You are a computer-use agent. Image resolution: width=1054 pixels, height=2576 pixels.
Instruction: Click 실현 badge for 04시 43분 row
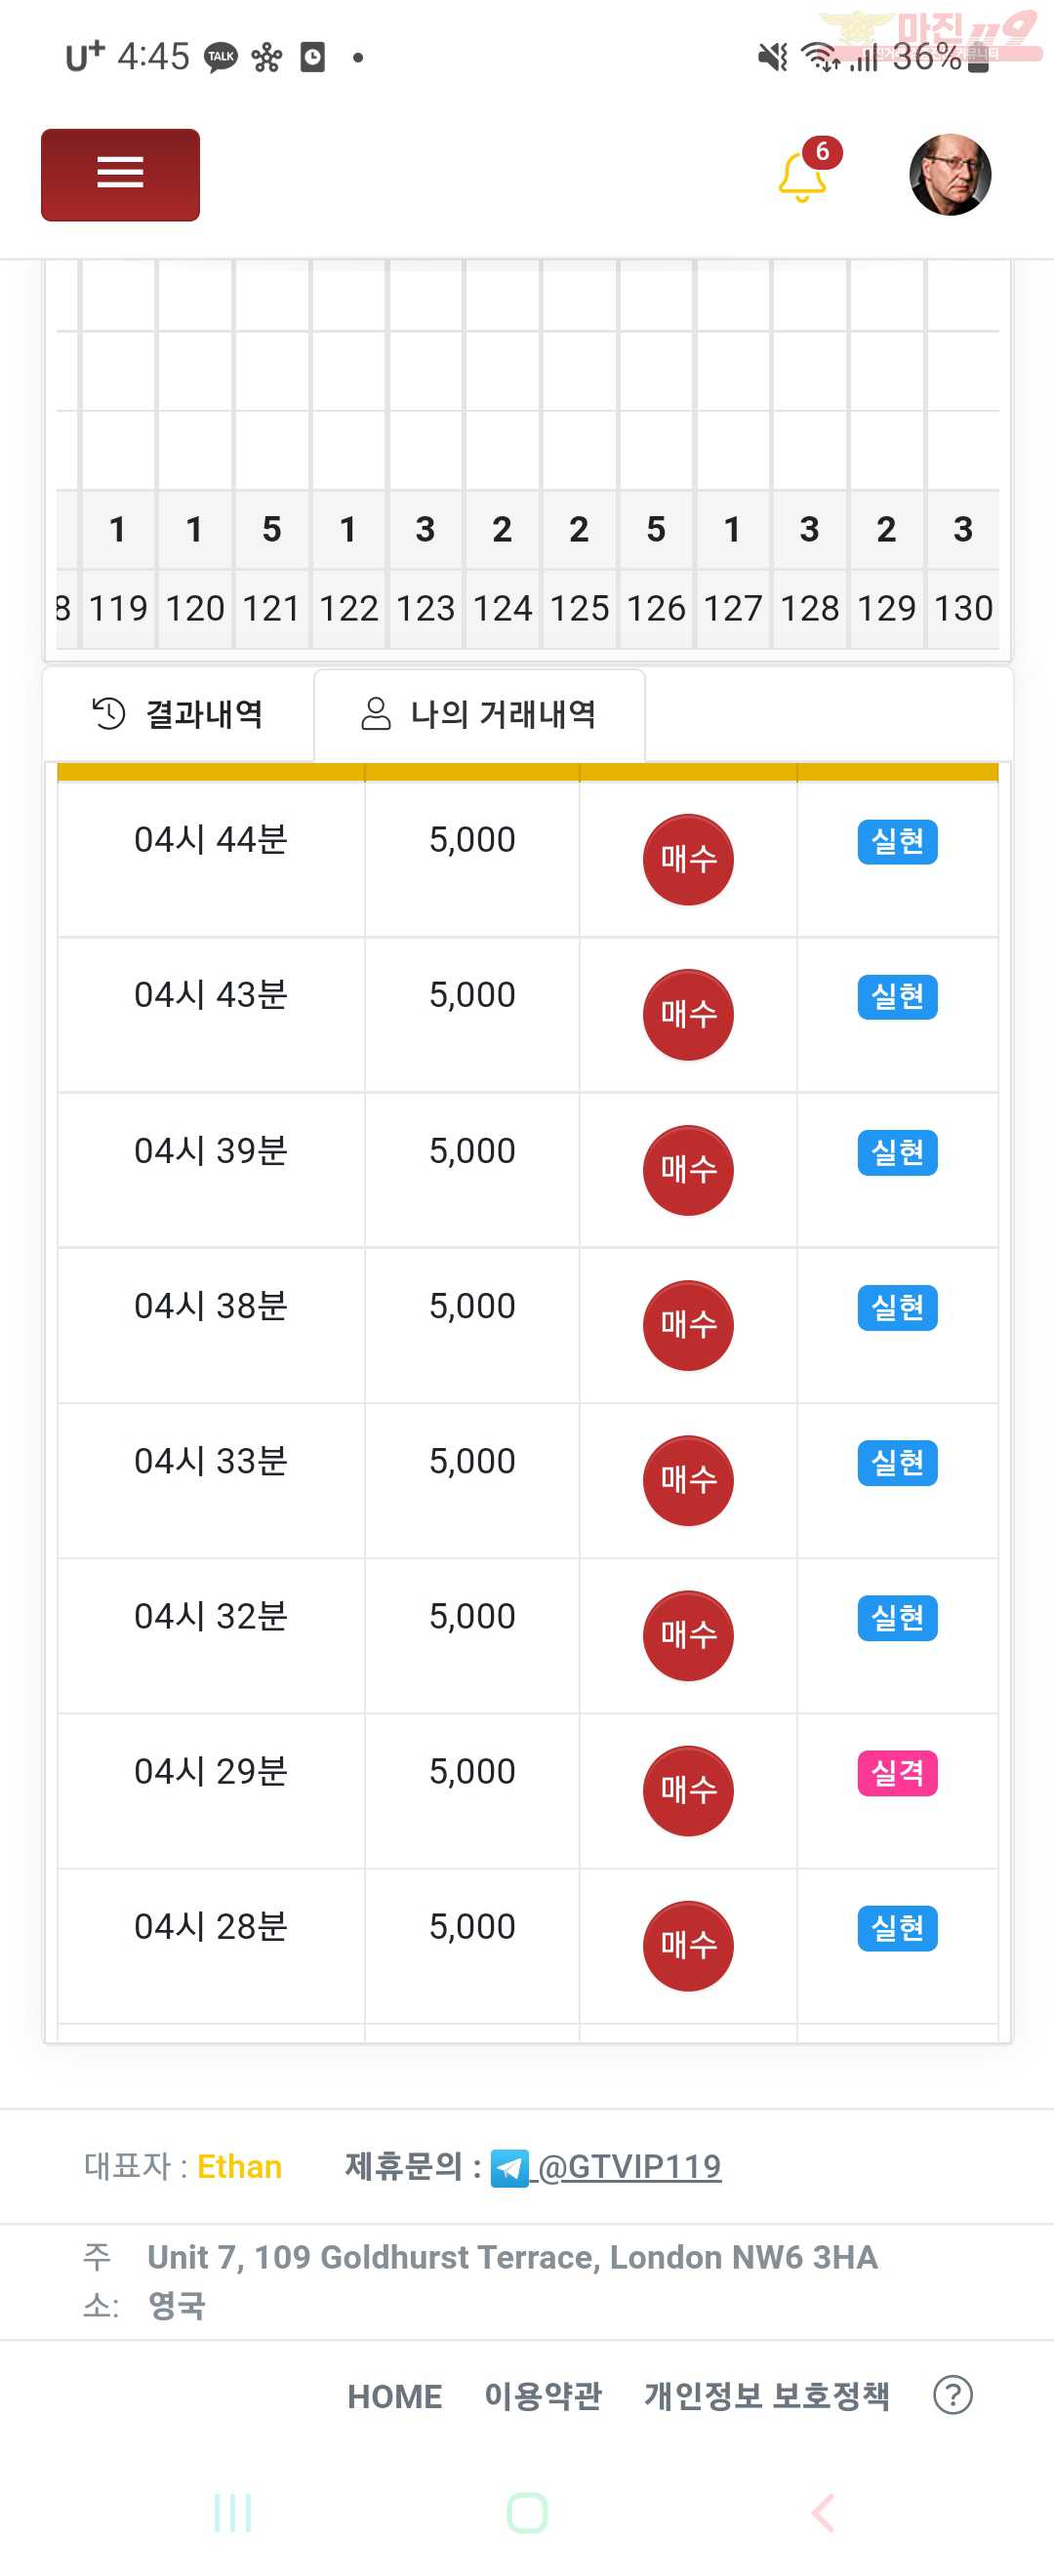tap(897, 997)
